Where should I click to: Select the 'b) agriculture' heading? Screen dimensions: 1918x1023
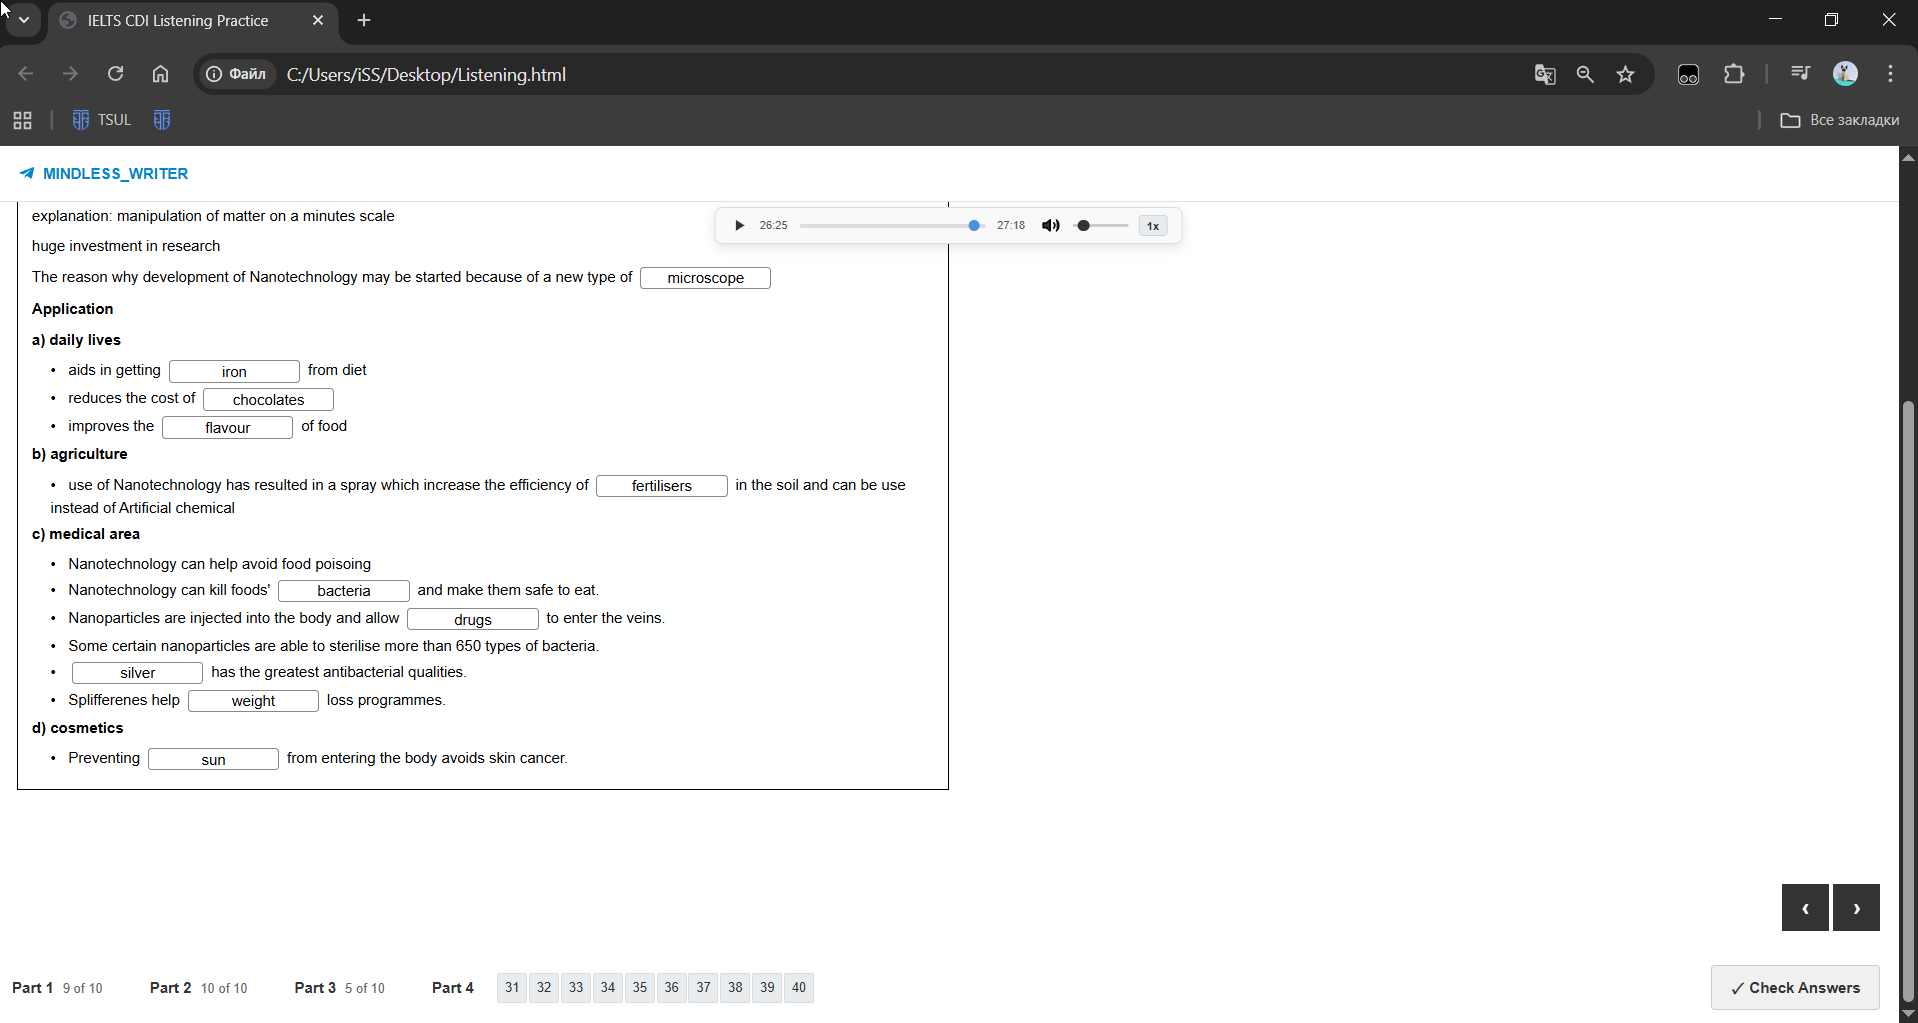click(x=80, y=454)
